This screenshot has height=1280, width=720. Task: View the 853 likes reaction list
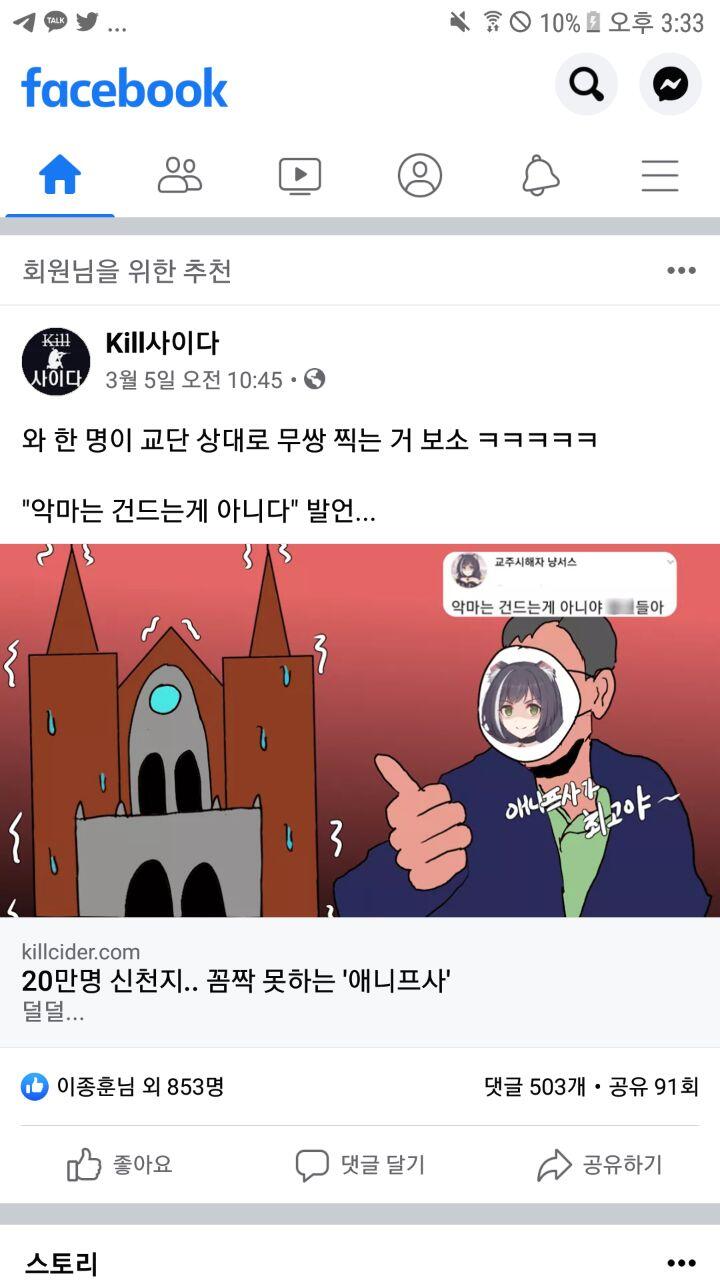(122, 1087)
